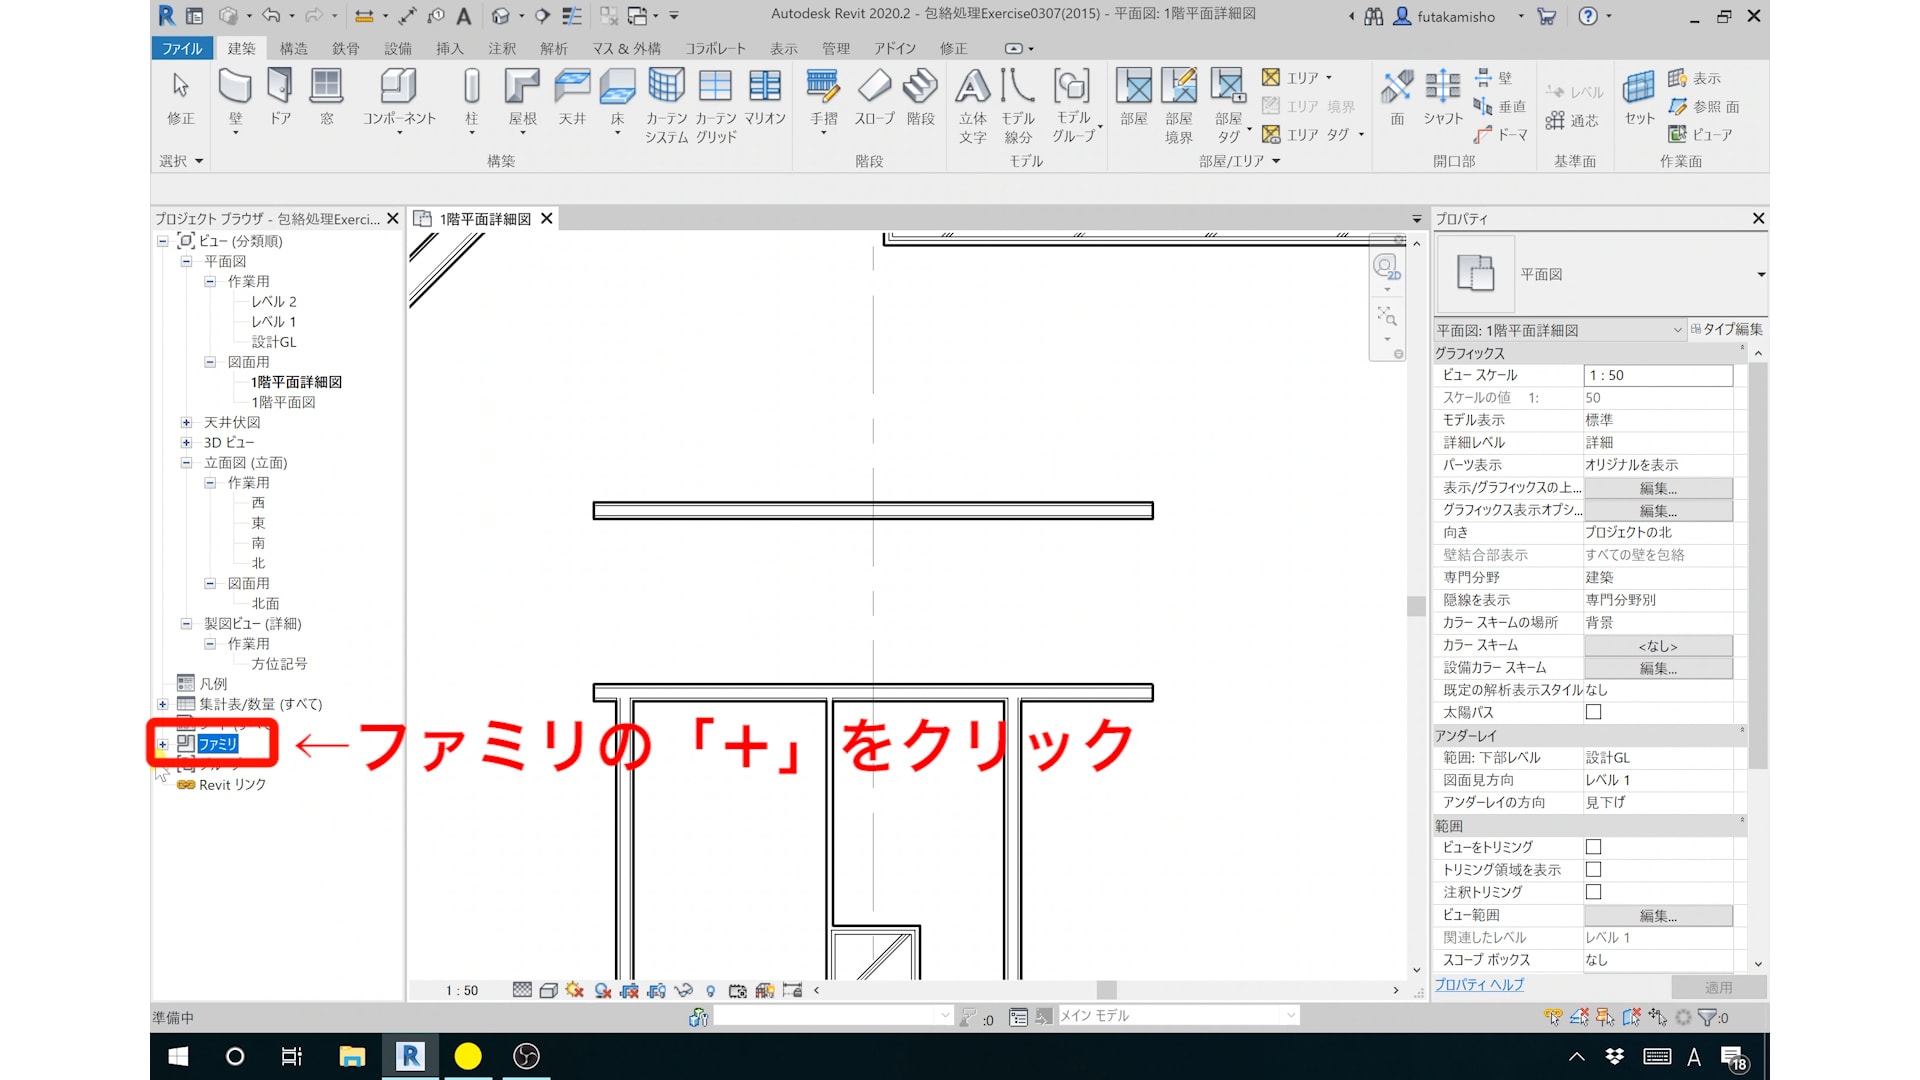Image resolution: width=1920 pixels, height=1080 pixels.
Task: Enable the Sun Path (太陽パス) checkbox
Action: [1593, 712]
